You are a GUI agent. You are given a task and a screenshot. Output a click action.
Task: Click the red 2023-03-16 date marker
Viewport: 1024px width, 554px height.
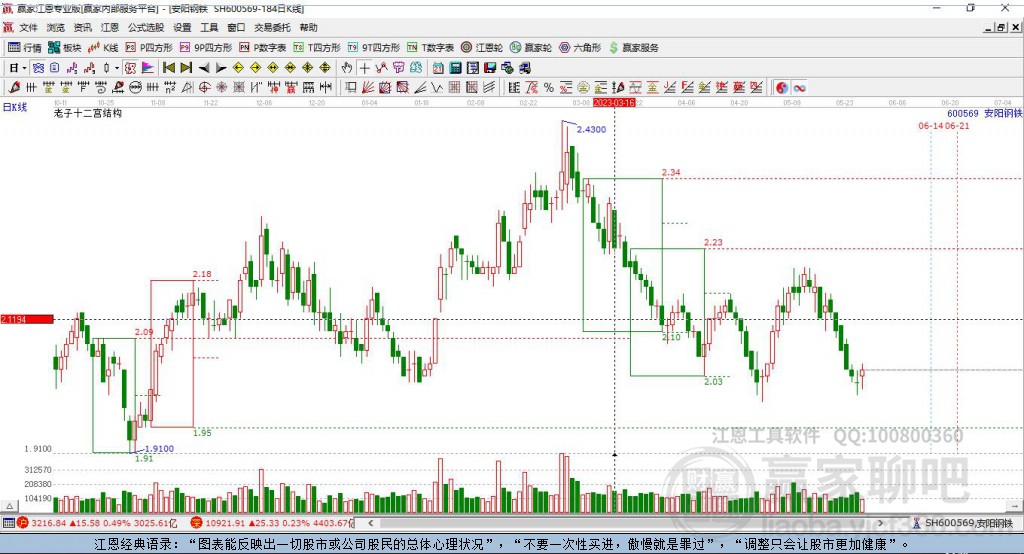coord(614,103)
